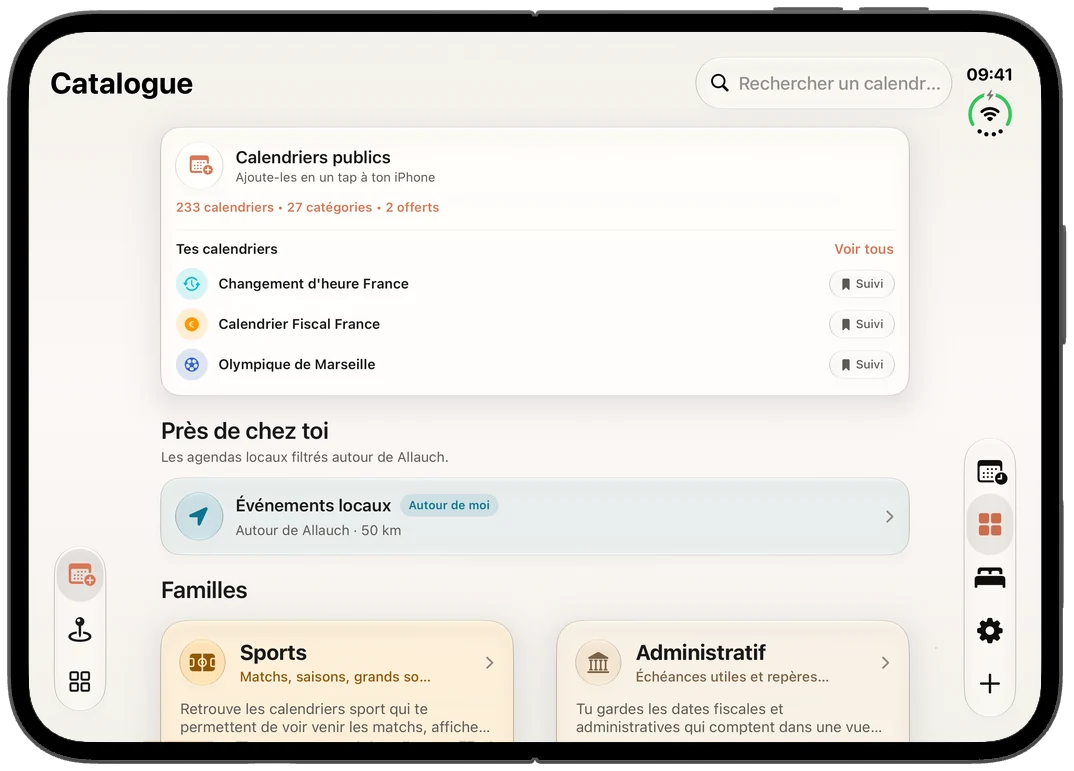
Task: Open the Administratif family card title
Action: coord(701,653)
